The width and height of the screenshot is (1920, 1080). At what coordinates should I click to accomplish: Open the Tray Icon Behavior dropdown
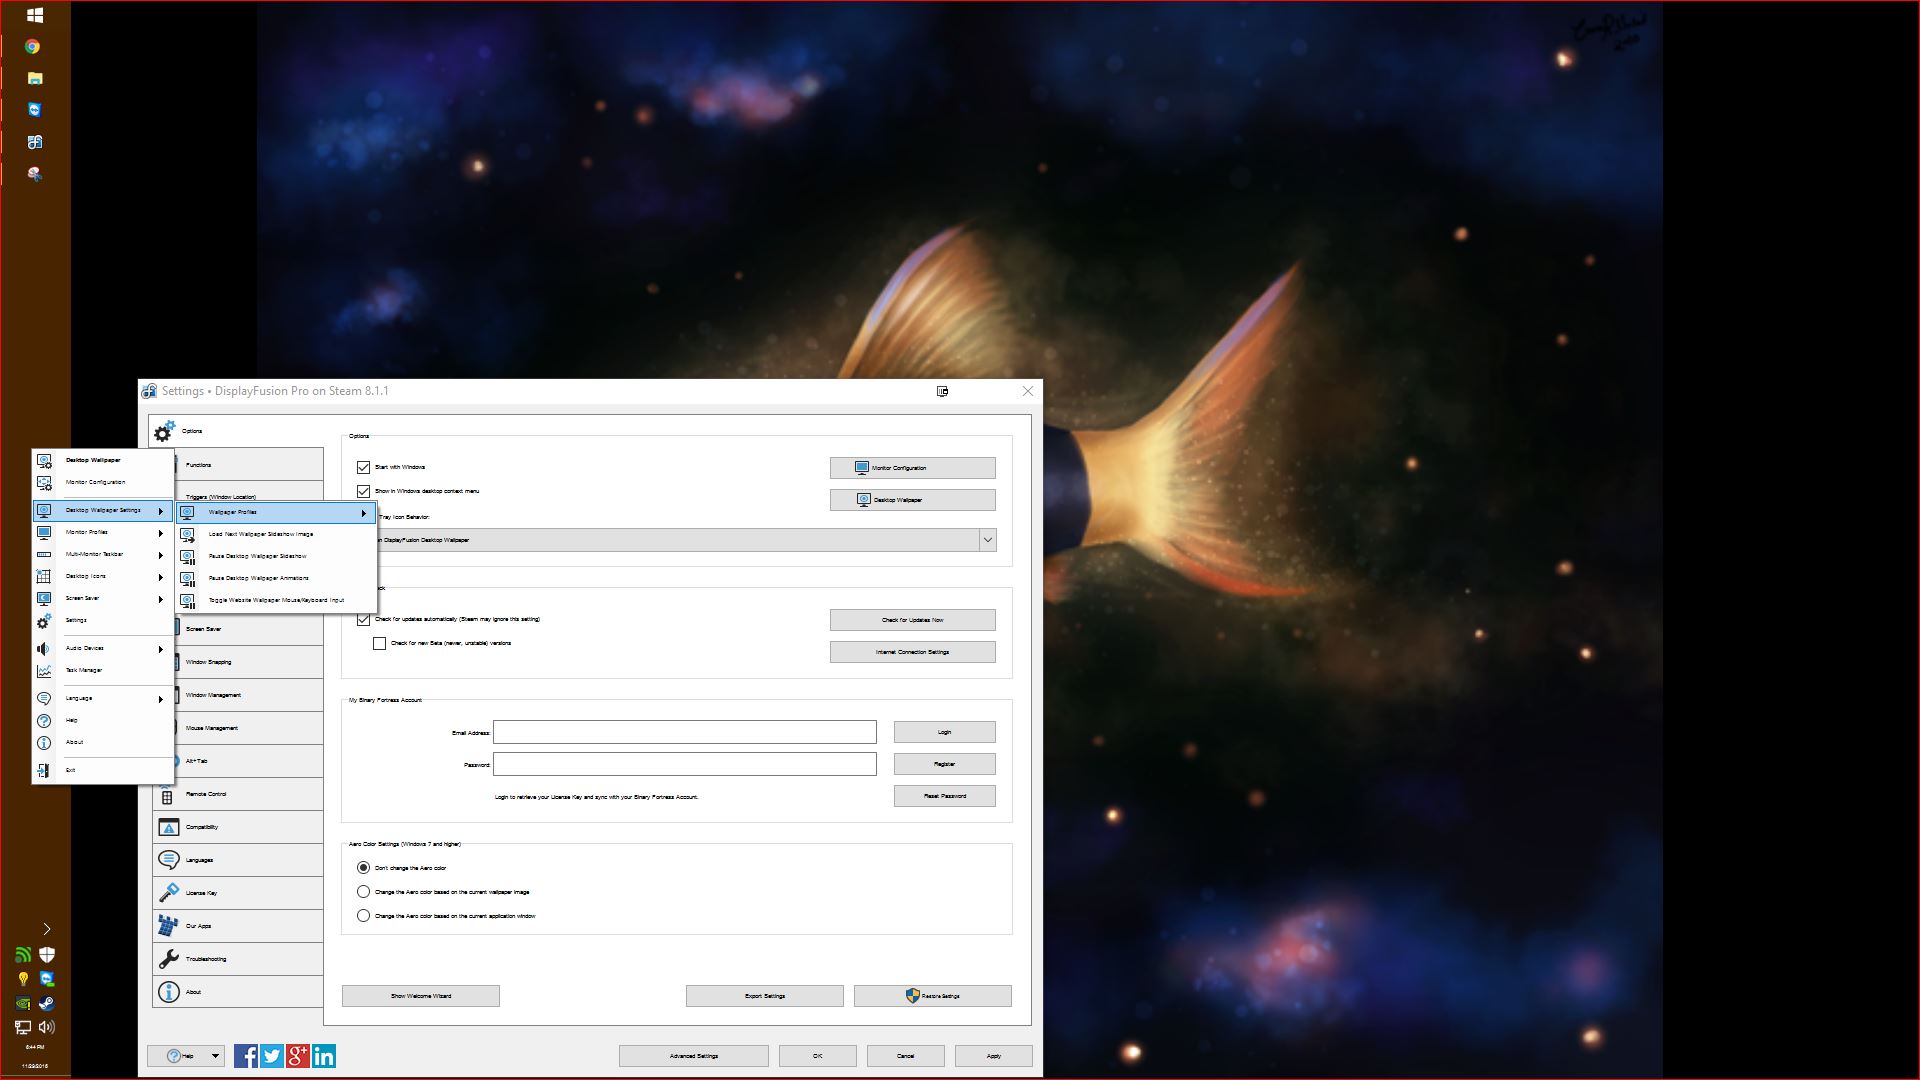pyautogui.click(x=987, y=540)
